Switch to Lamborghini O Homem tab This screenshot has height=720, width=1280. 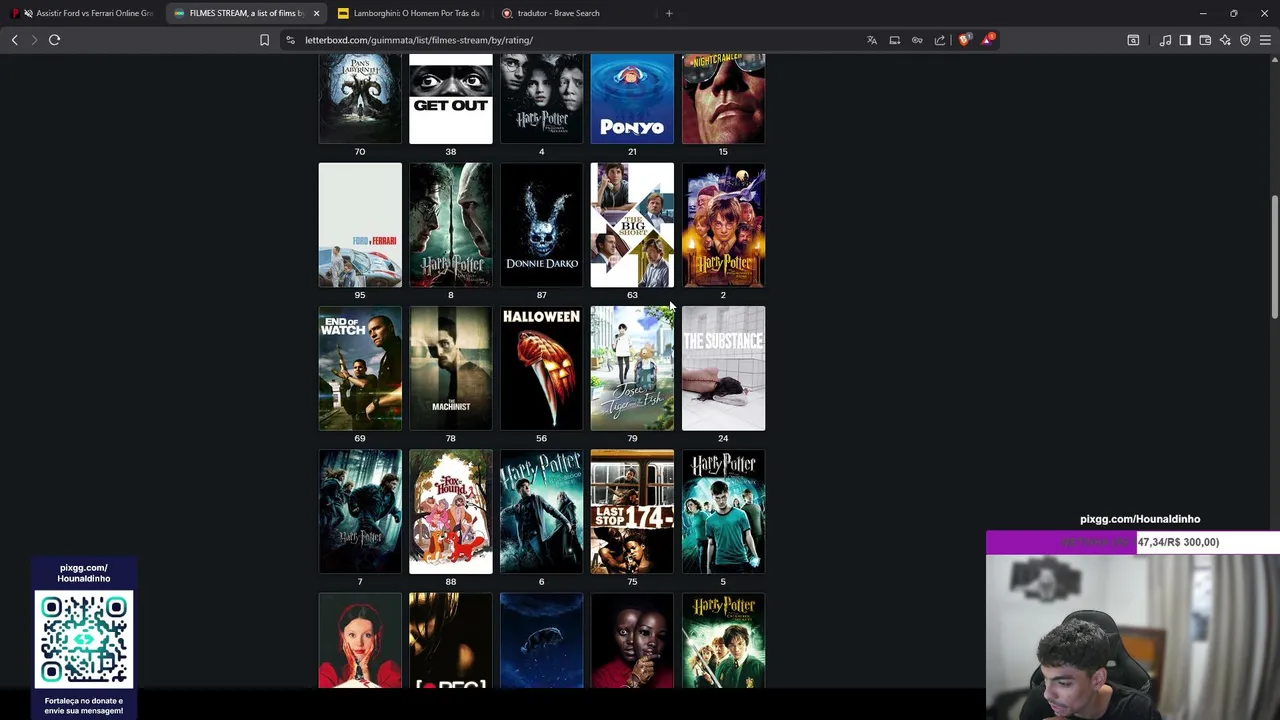[410, 13]
